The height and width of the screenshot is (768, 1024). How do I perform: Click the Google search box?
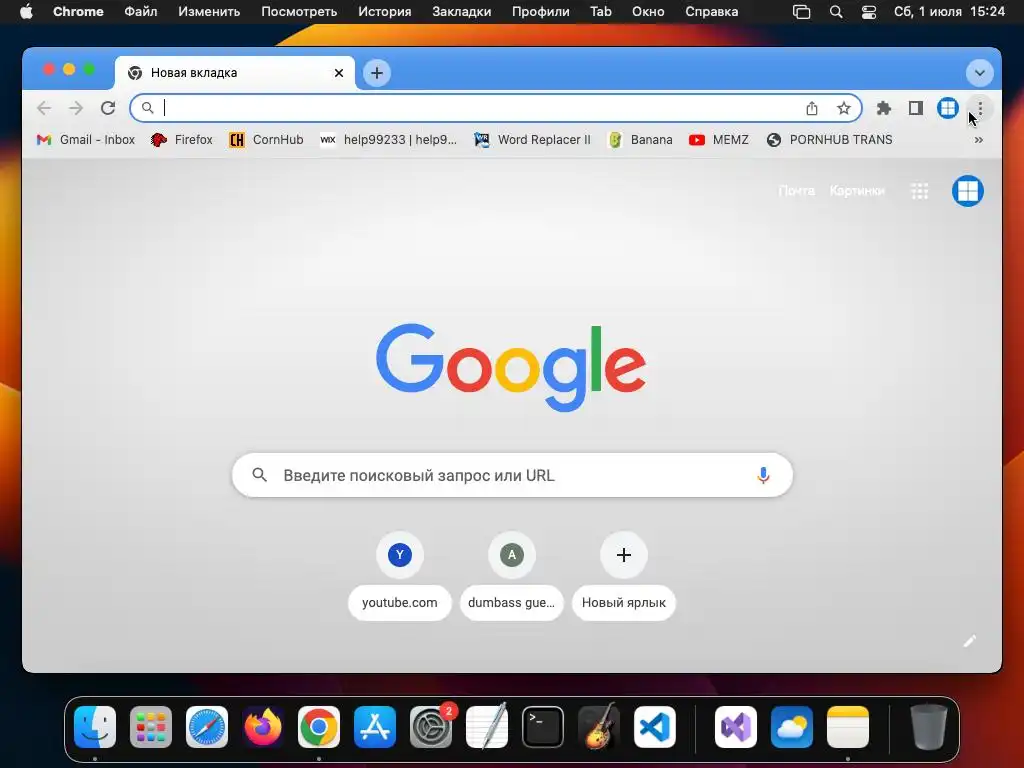[512, 475]
